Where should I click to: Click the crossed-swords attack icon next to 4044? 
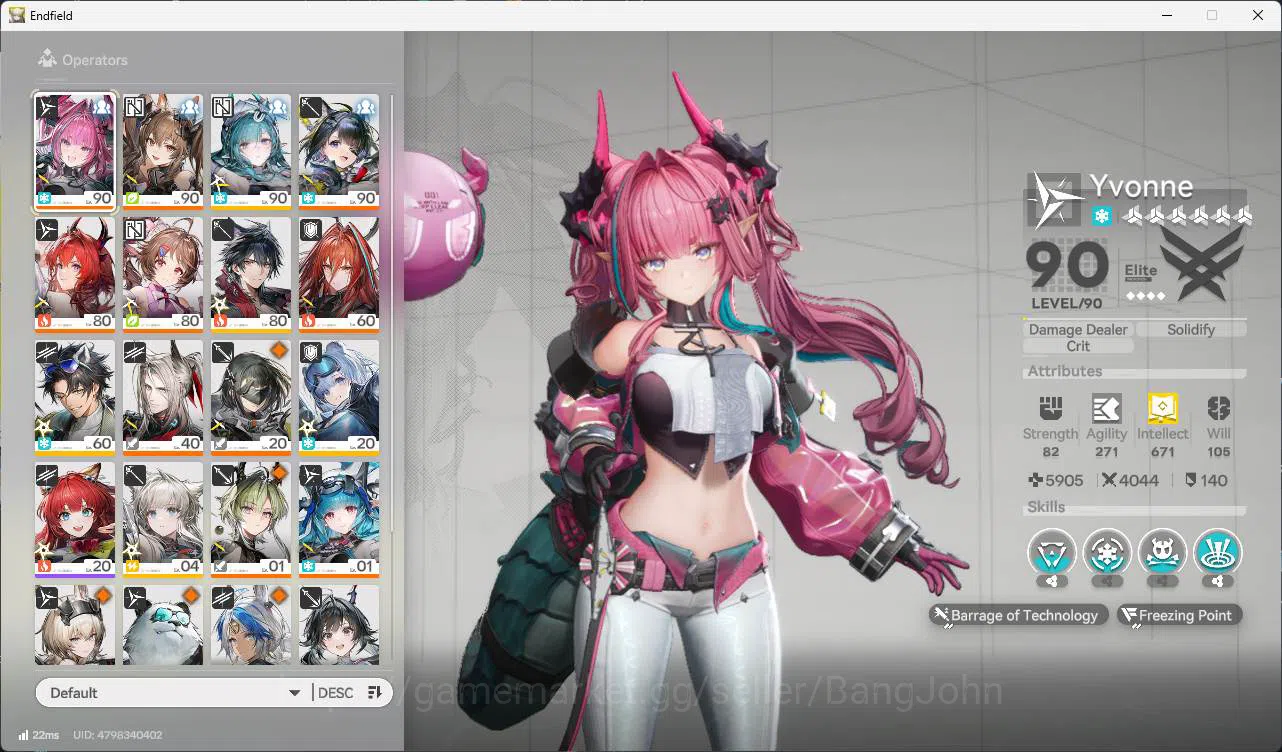pos(1109,480)
